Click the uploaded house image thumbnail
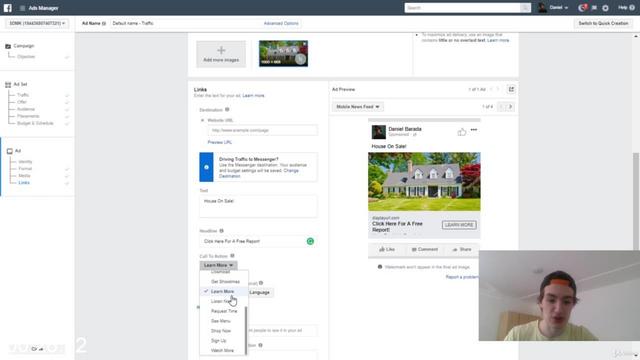The height and width of the screenshot is (360, 640). coord(283,53)
